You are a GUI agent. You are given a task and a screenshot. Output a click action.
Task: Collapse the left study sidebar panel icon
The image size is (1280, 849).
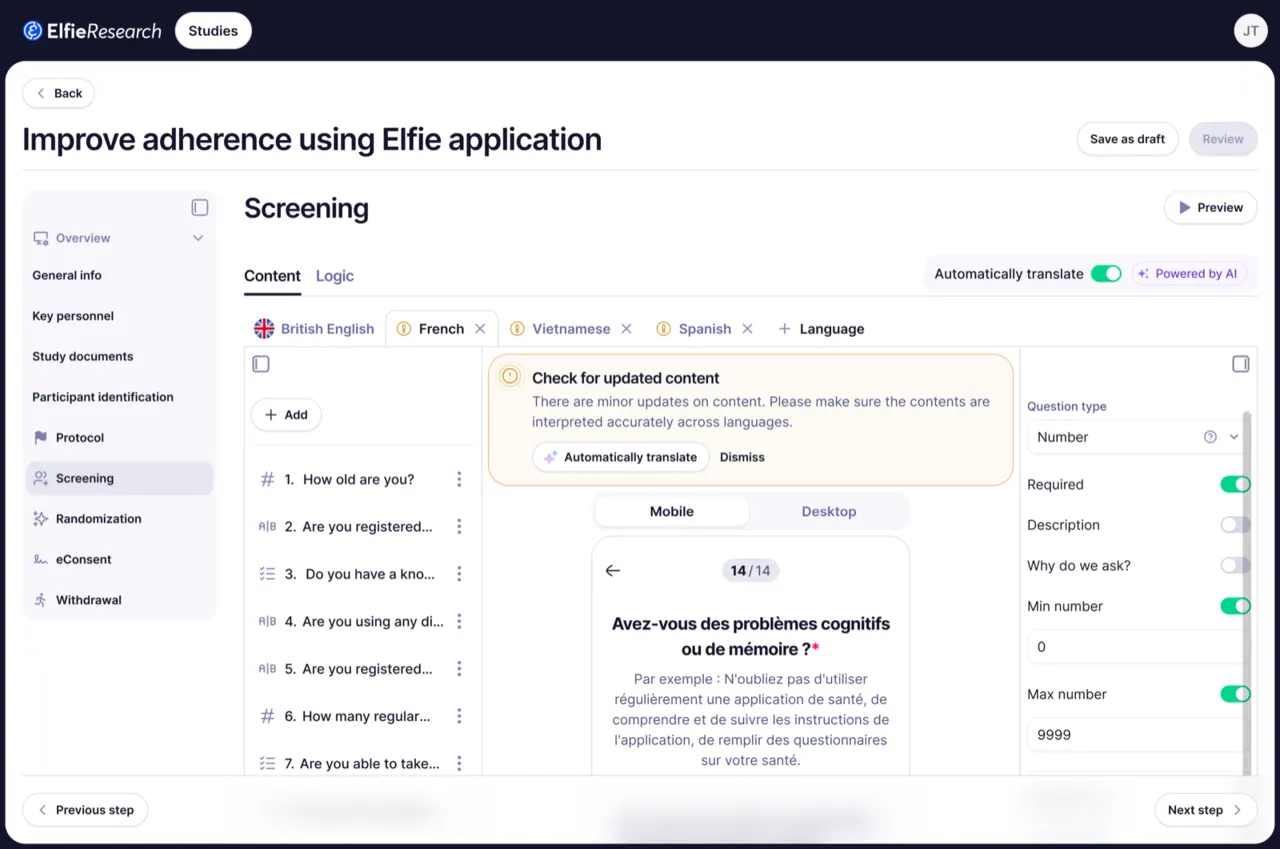coord(200,208)
